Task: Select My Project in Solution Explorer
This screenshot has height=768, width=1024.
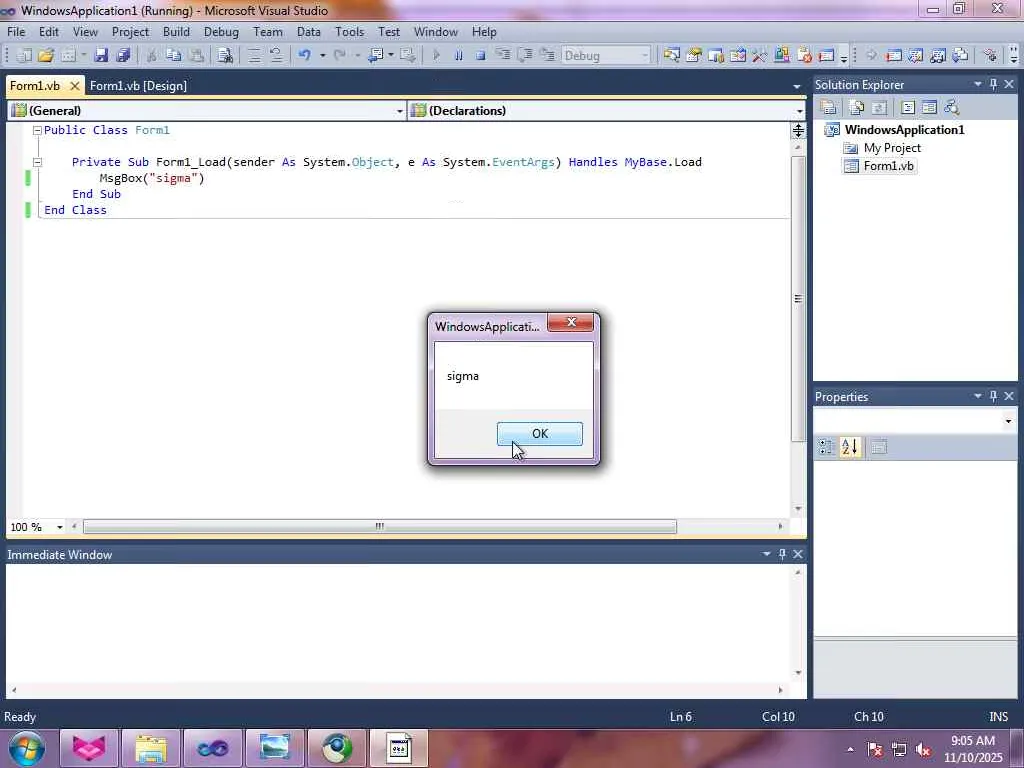Action: pyautogui.click(x=892, y=148)
